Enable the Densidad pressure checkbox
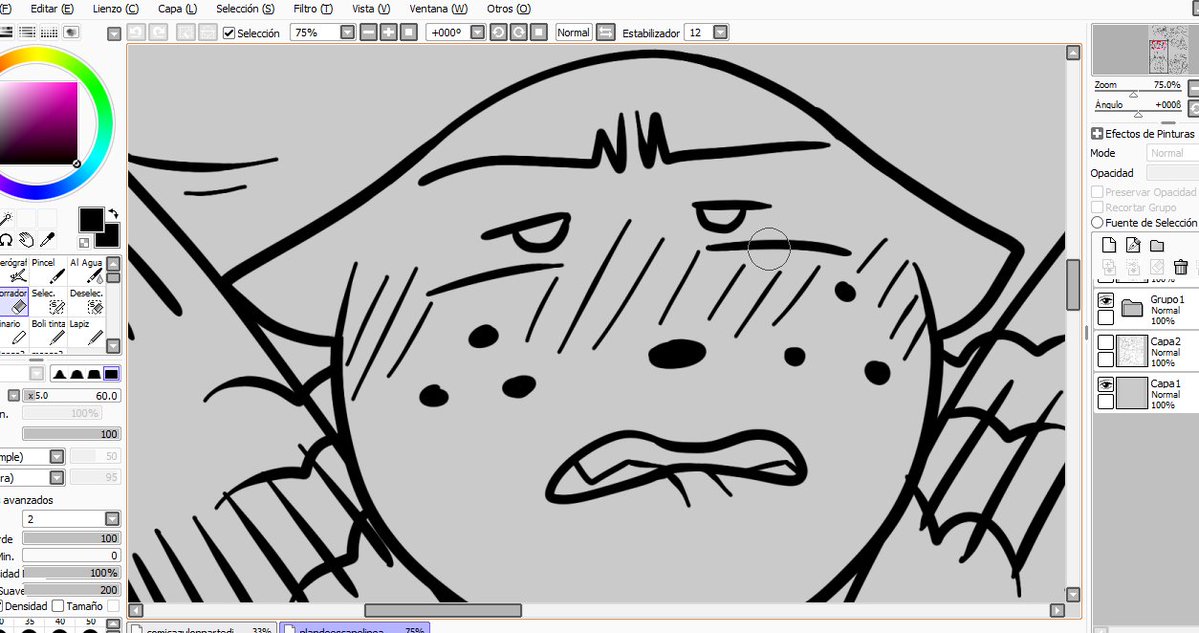Screen dimensions: 1199x633 (2, 606)
